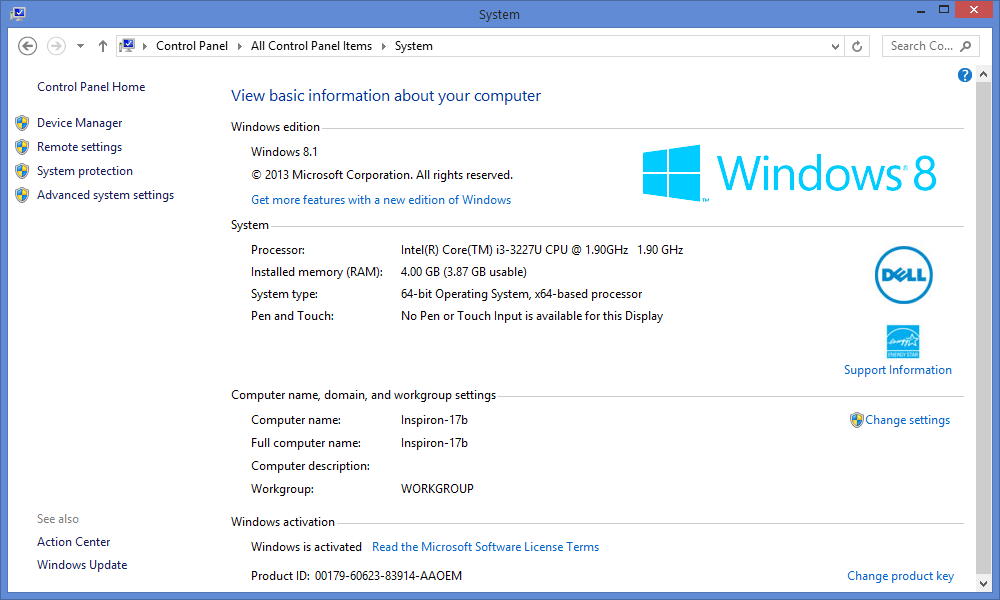Click the Back navigation arrow

[x=28, y=46]
